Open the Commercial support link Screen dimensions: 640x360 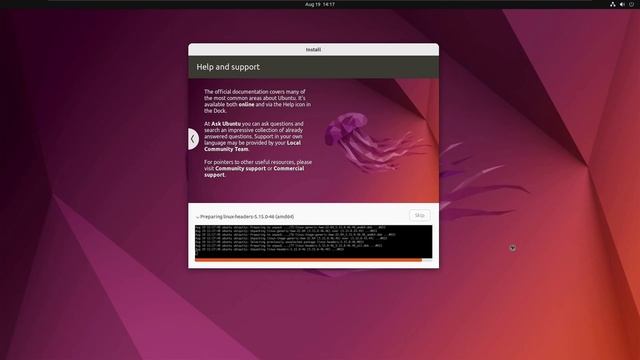[x=254, y=171]
